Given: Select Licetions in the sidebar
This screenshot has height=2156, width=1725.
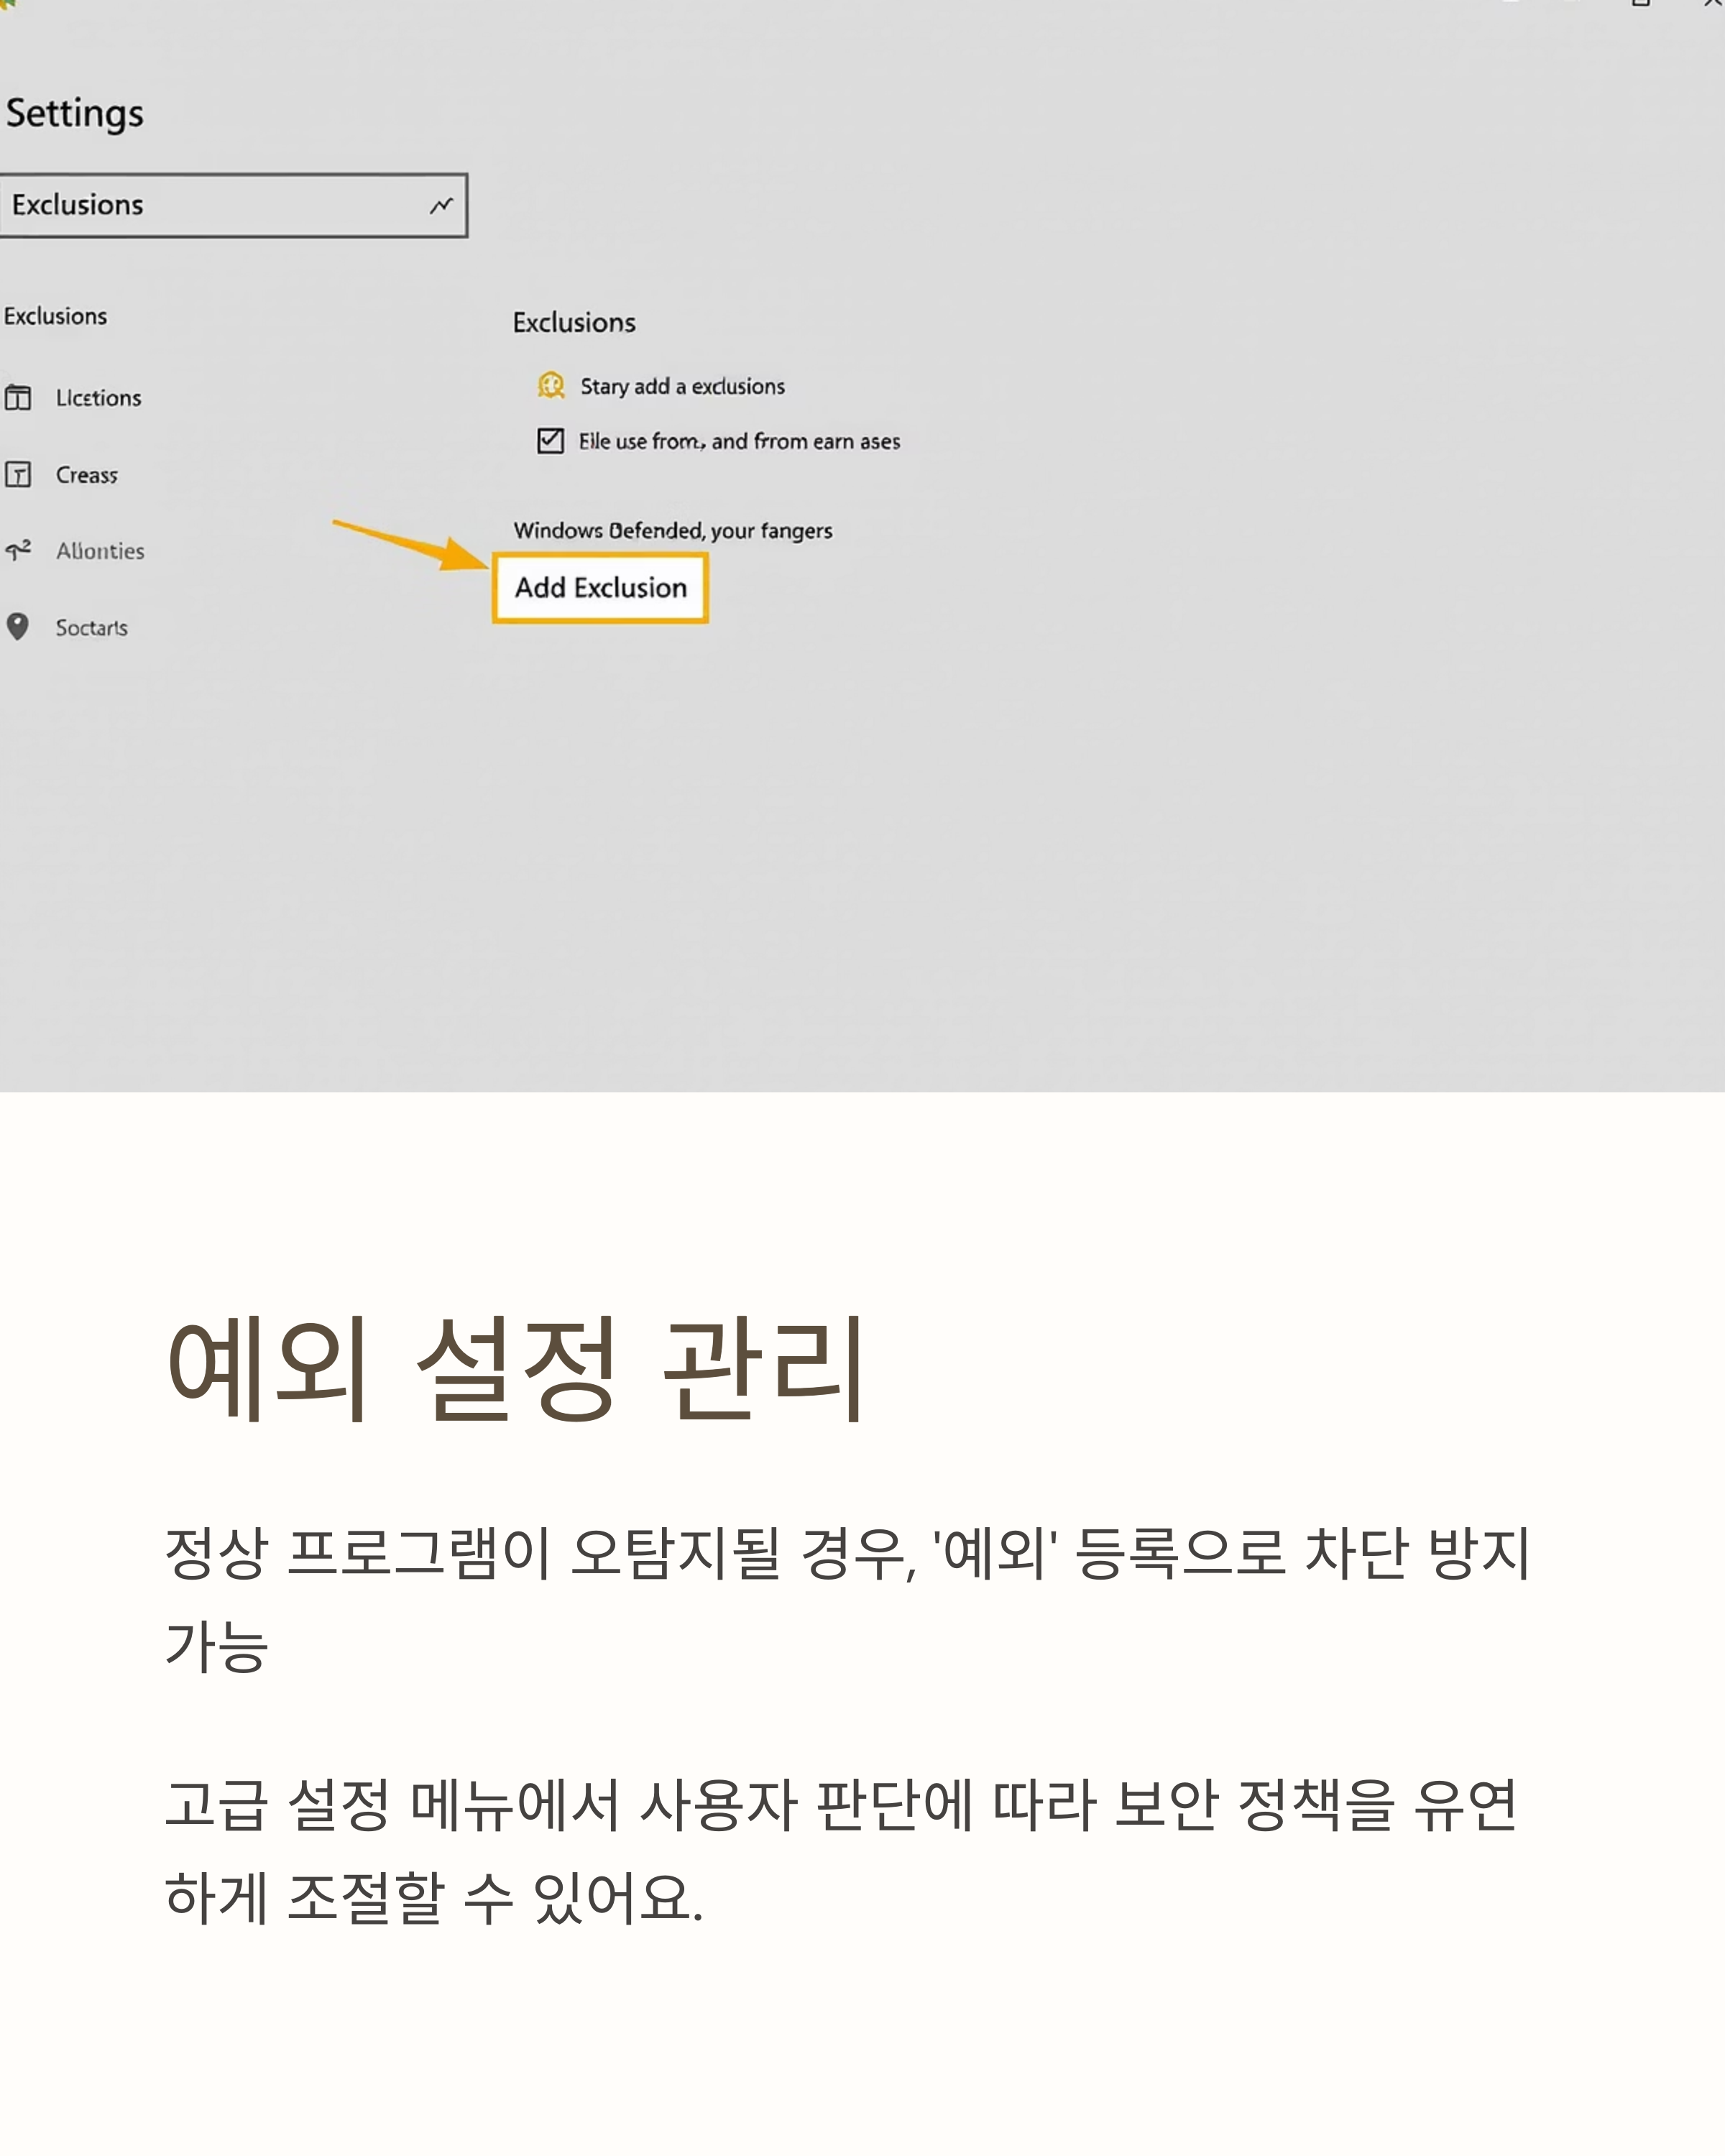Looking at the screenshot, I should 98,398.
